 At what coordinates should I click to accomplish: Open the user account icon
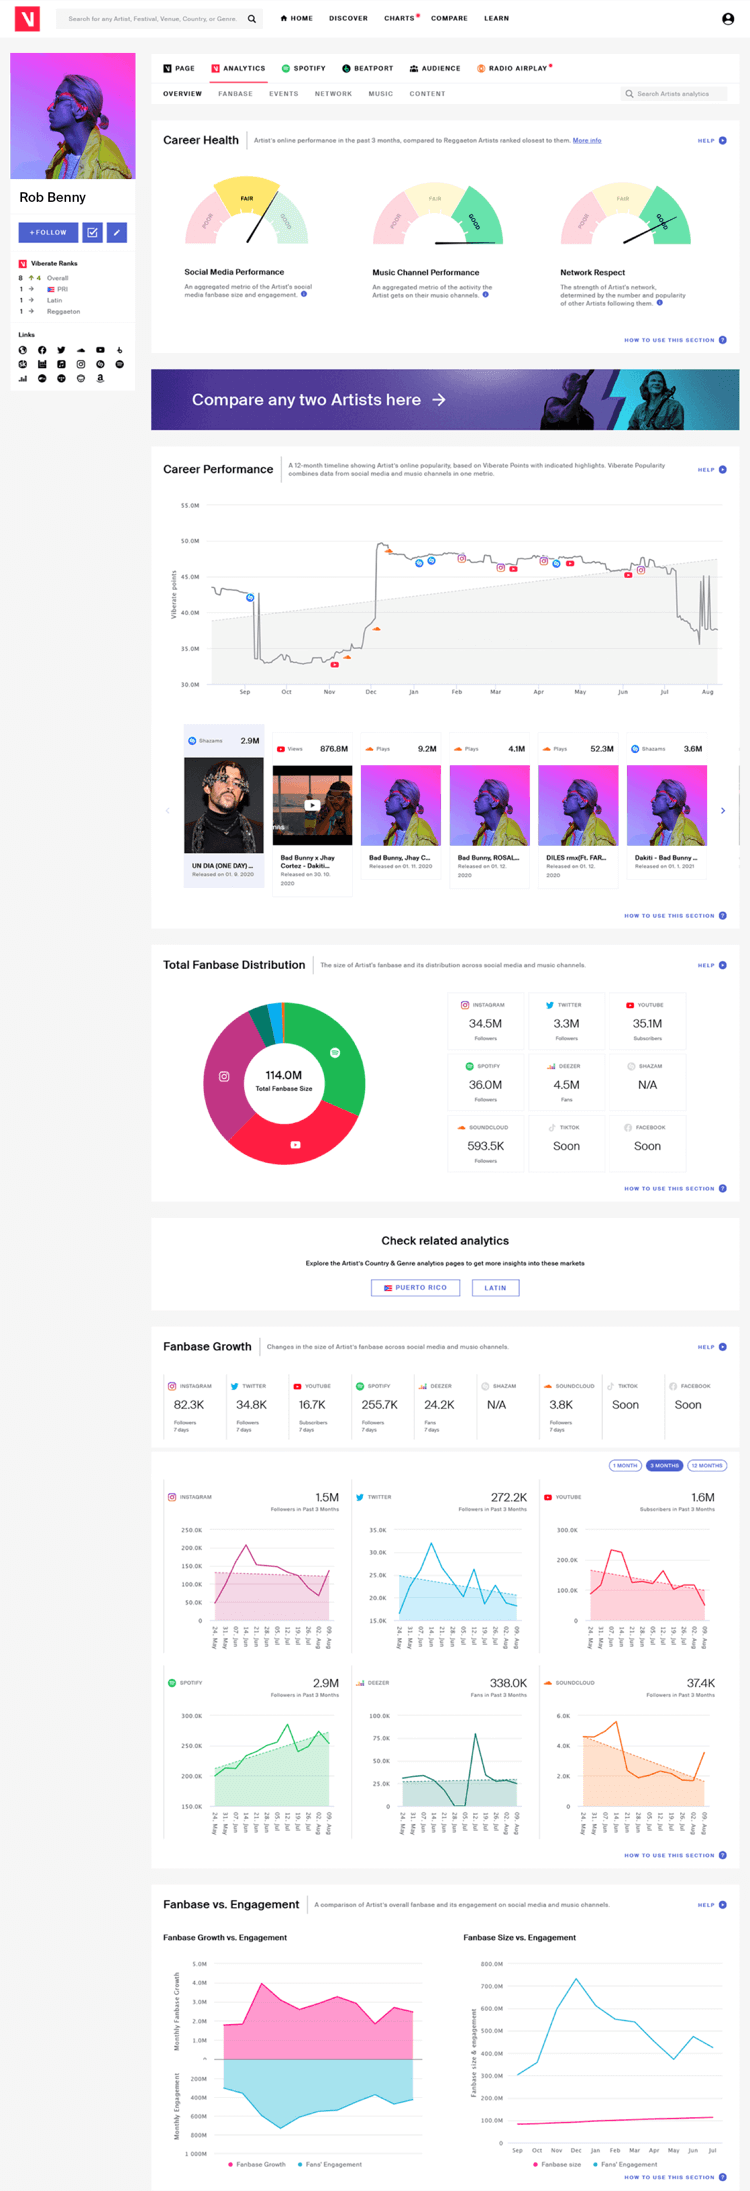pos(728,18)
